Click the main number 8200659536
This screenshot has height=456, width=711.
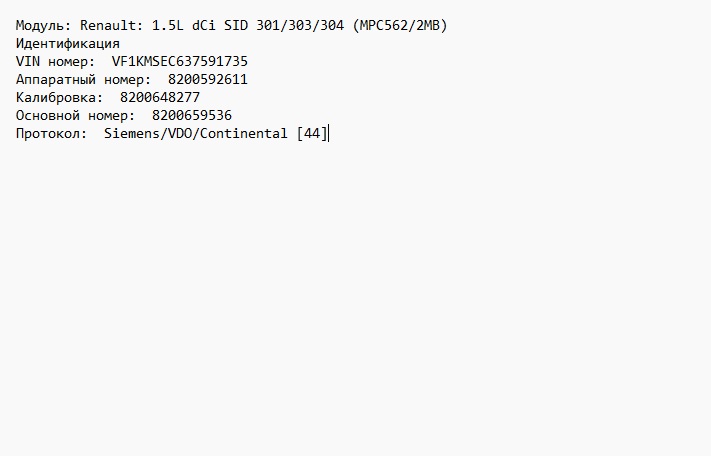click(192, 115)
